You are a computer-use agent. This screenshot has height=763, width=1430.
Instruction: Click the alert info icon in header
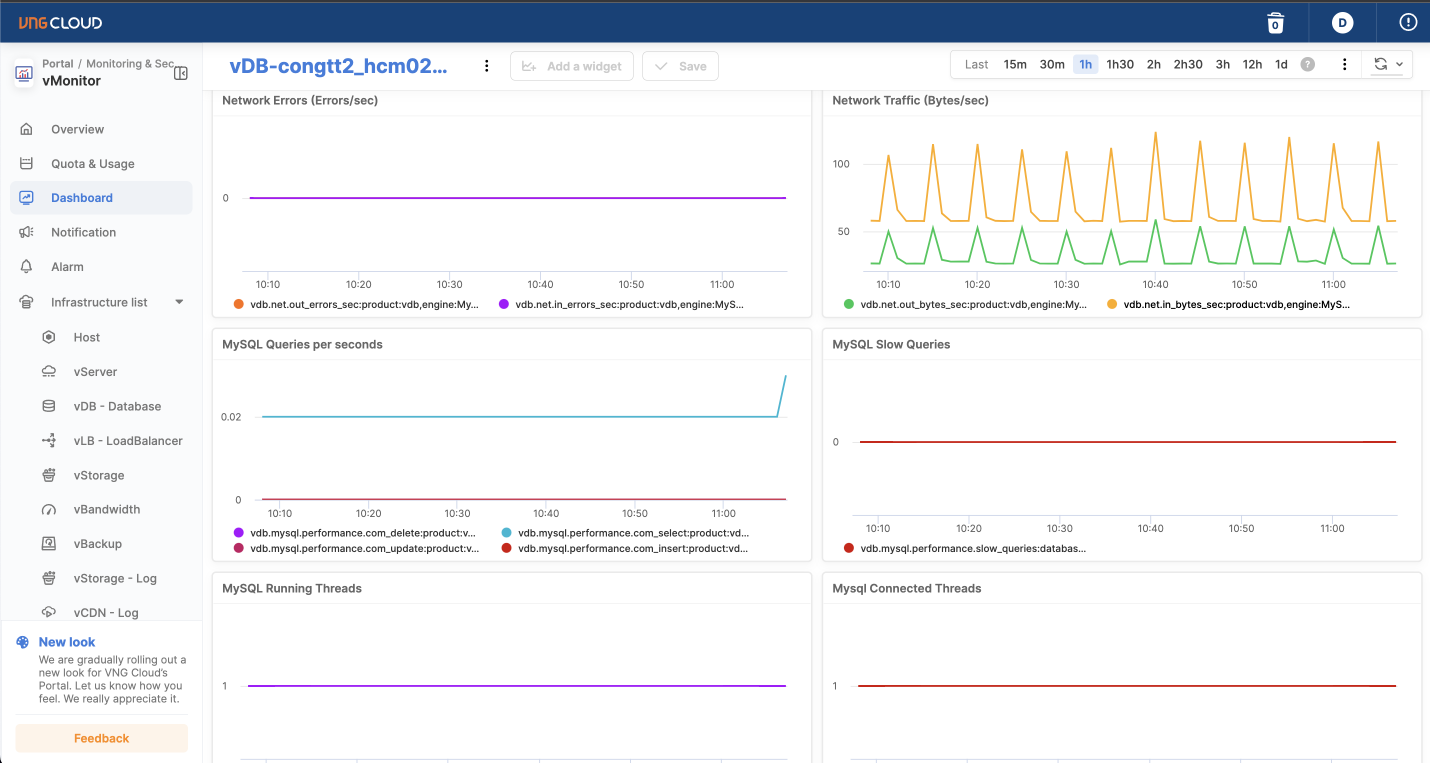(1407, 22)
